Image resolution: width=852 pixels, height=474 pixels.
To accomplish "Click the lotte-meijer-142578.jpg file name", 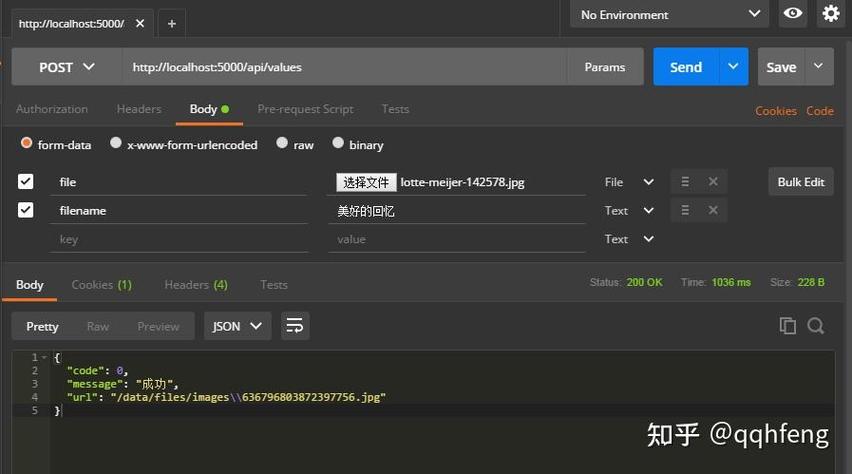I will click(462, 182).
